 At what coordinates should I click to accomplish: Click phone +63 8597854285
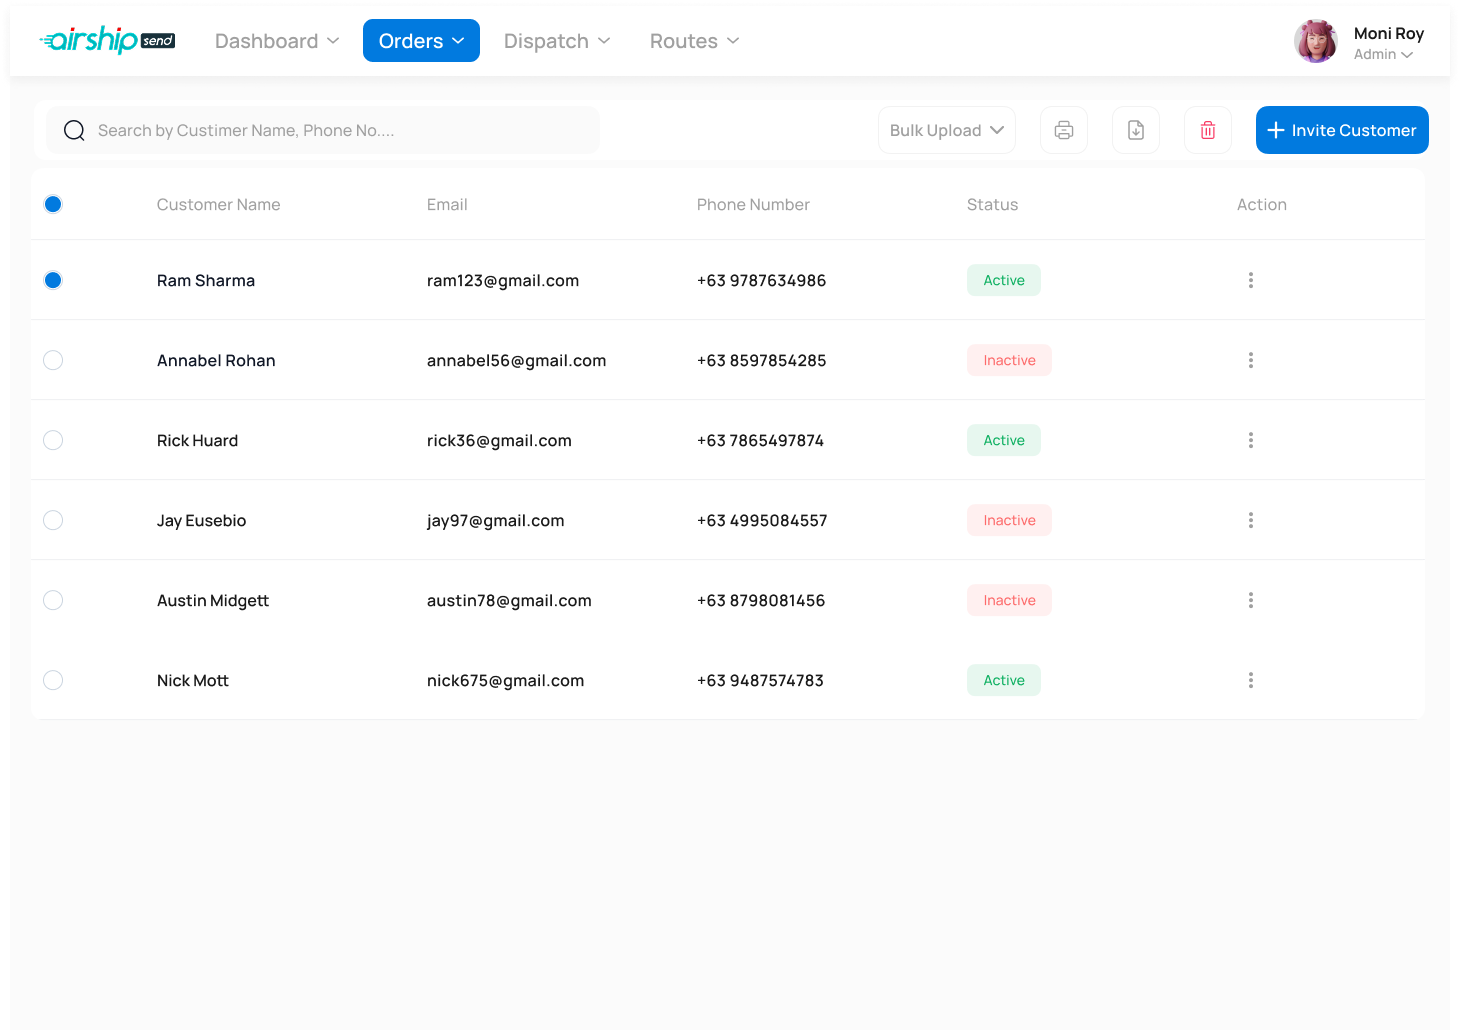[x=762, y=360]
